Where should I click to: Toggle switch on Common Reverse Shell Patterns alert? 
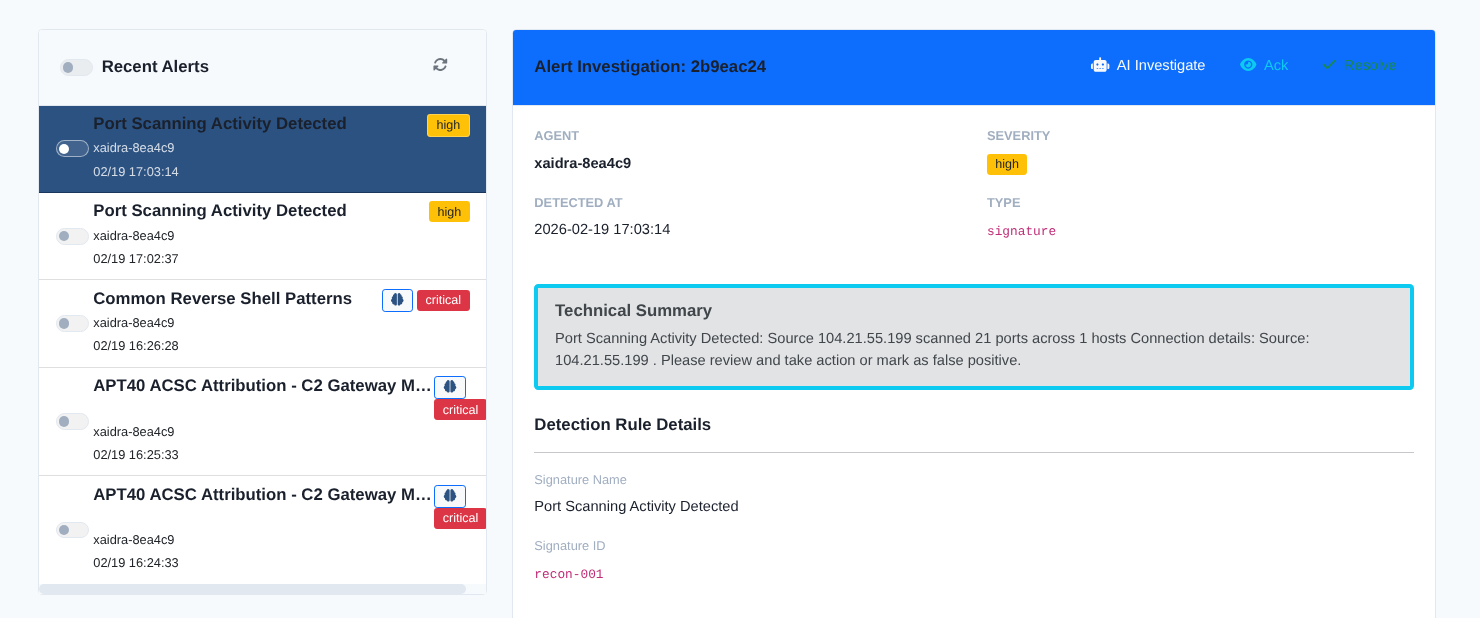[x=72, y=323]
